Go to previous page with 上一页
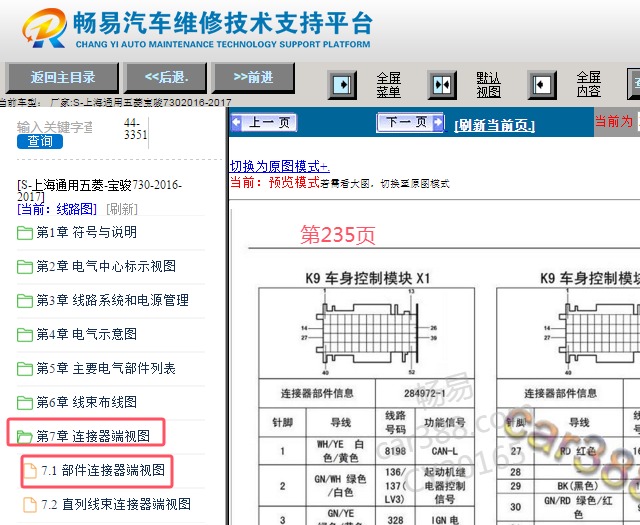 [x=264, y=122]
